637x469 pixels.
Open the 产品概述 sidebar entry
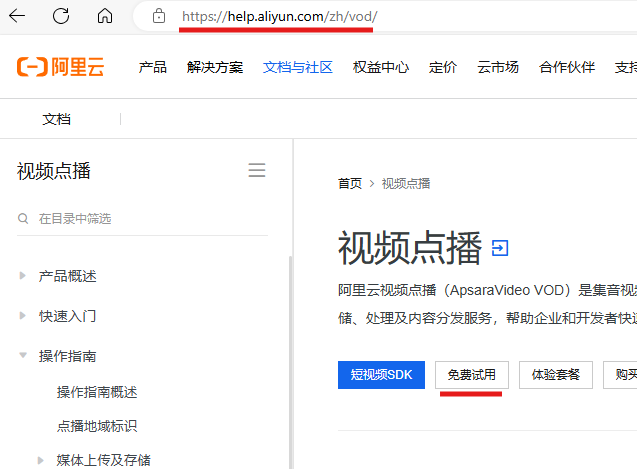[x=67, y=276]
